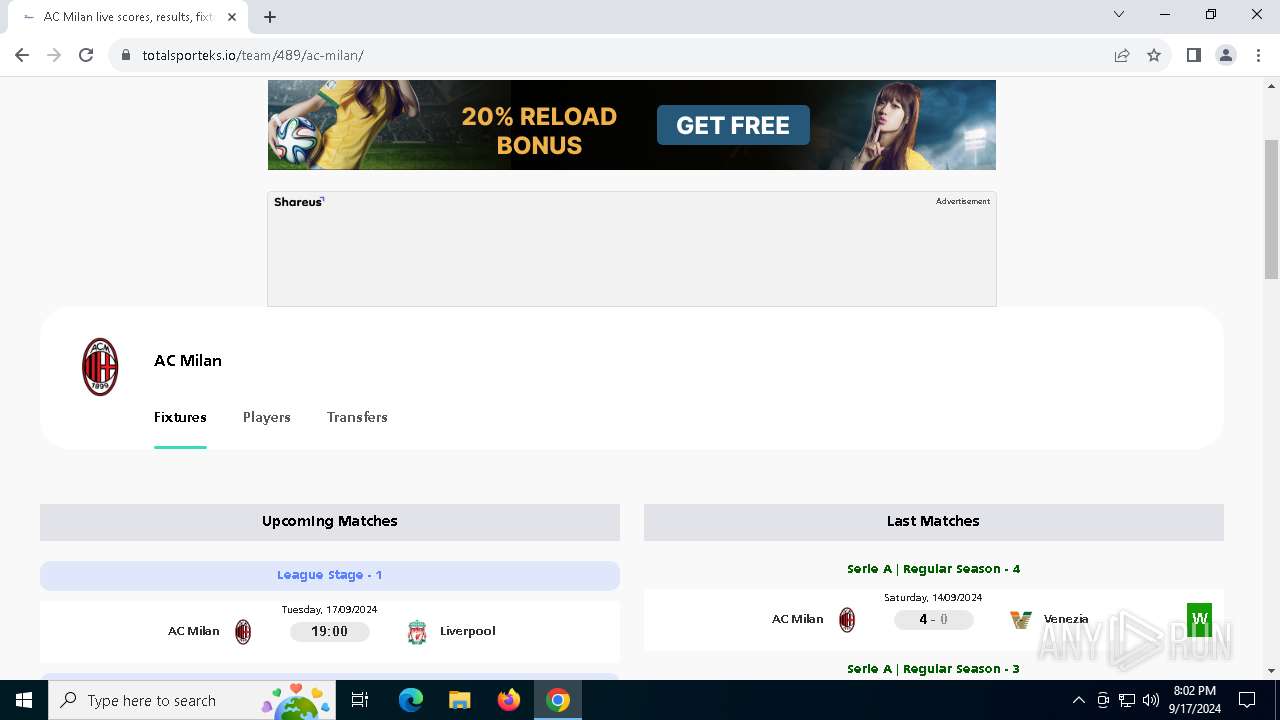The image size is (1280, 720).
Task: Click the GET FREE banner button
Action: 733,125
